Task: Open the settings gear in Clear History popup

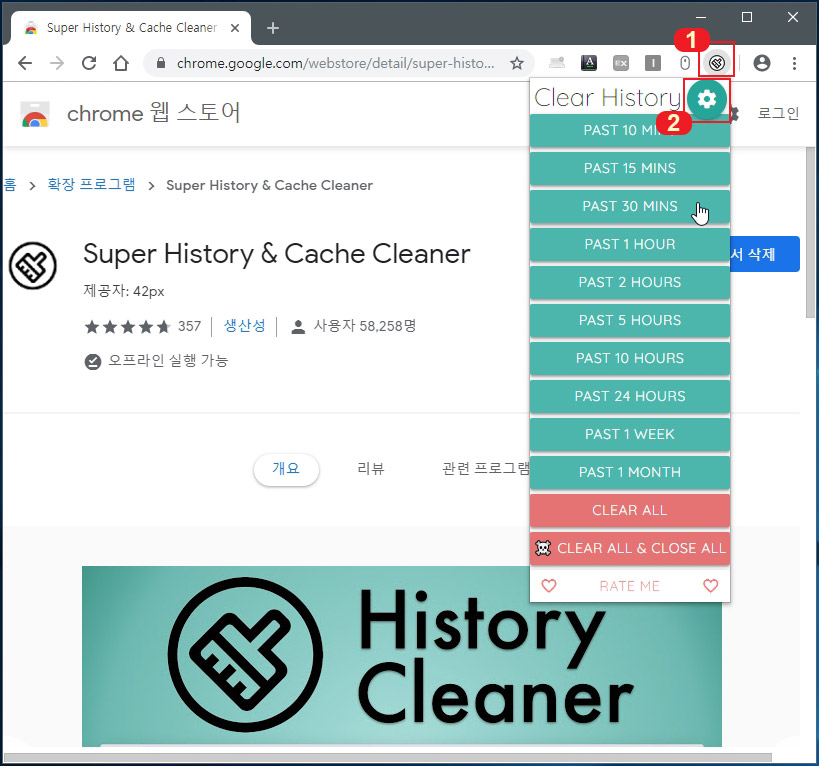Action: point(707,99)
